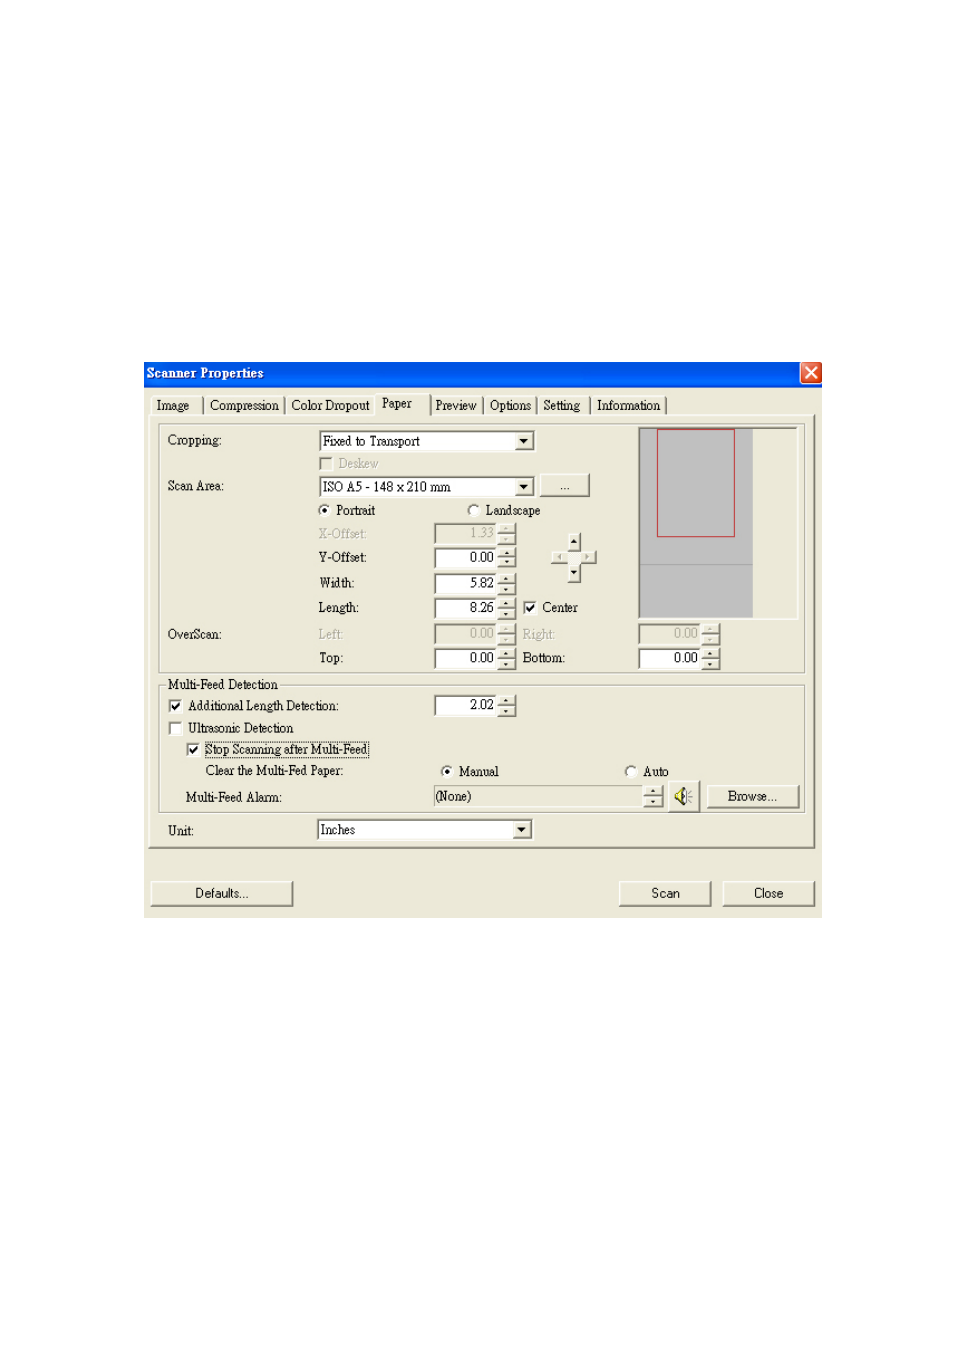954x1351 pixels.
Task: Enable Ultrasonic Detection
Action: pos(176,728)
